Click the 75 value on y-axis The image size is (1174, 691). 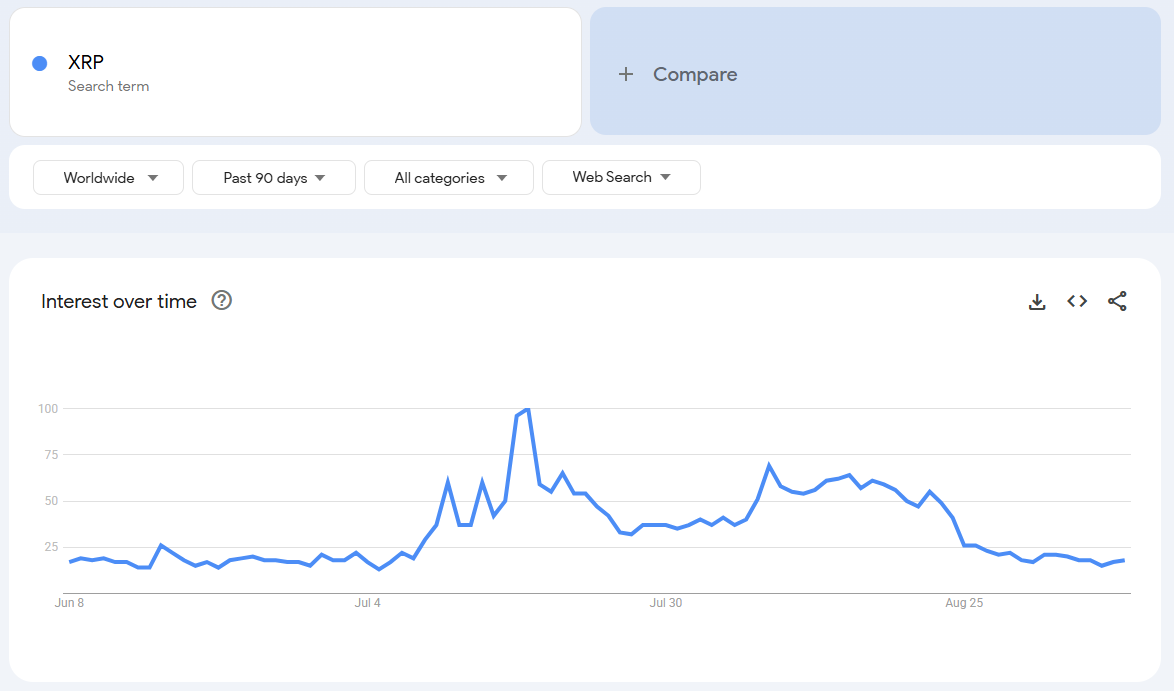[49, 454]
